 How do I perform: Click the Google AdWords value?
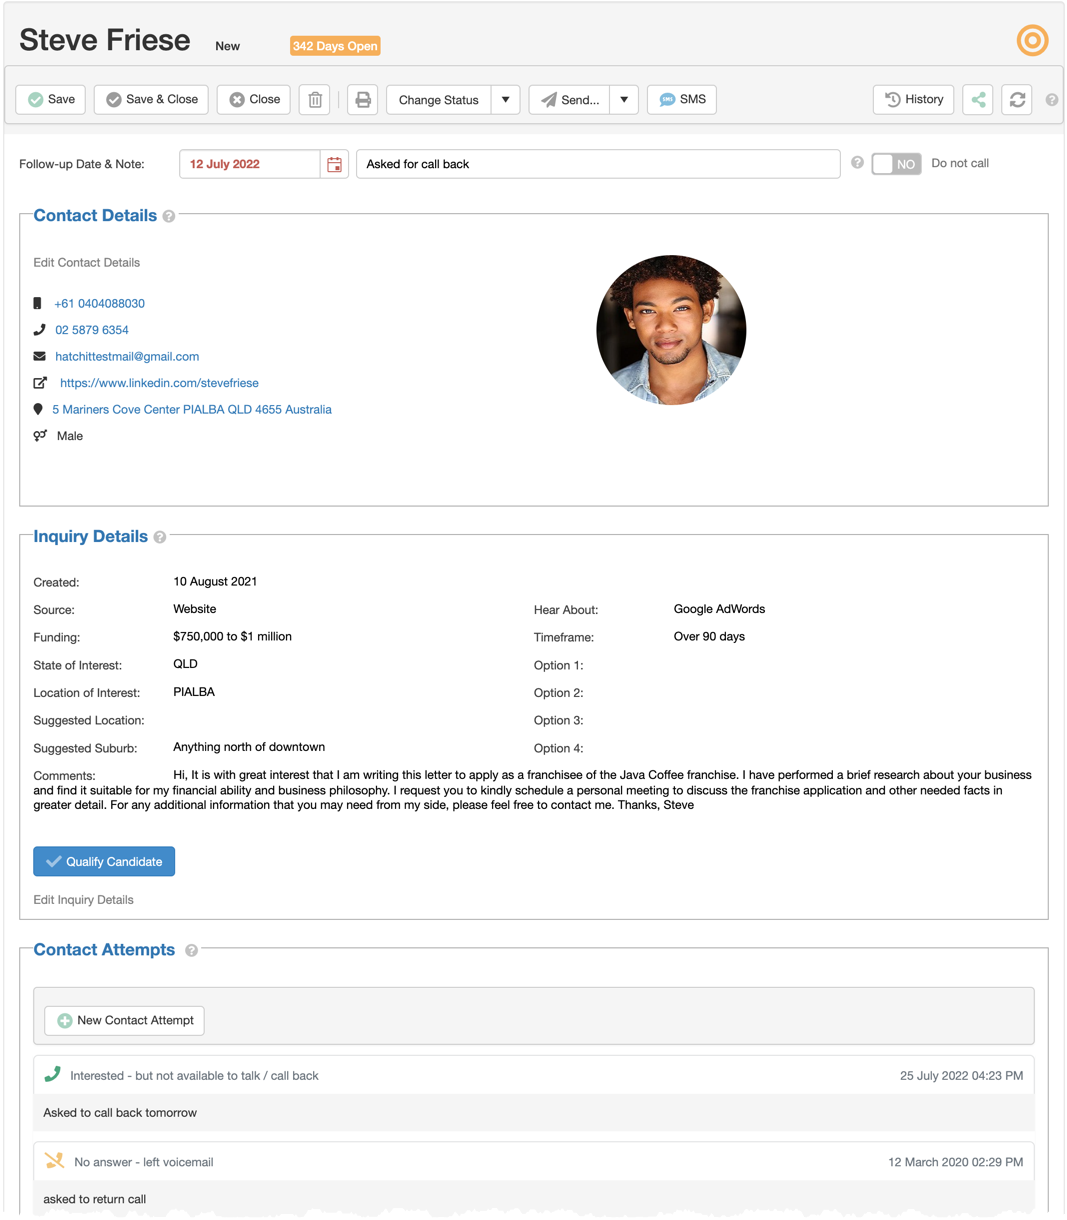pyautogui.click(x=719, y=609)
